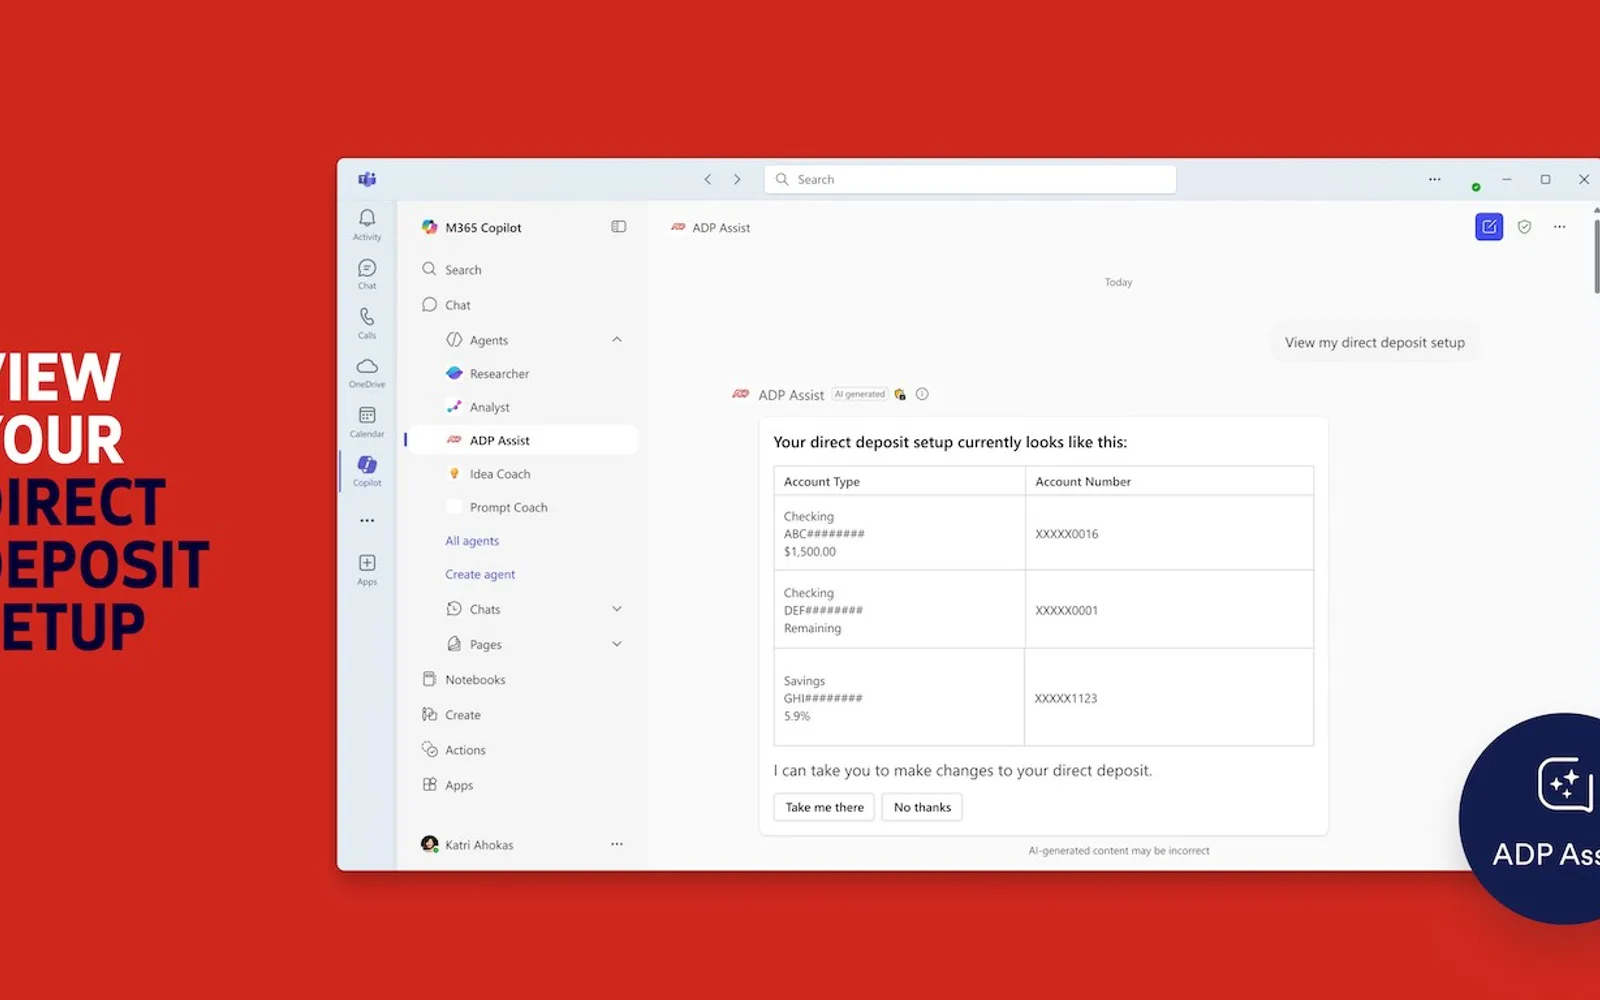Toggle the M365 Copilot sidebar panel
The height and width of the screenshot is (1000, 1600).
pos(619,227)
